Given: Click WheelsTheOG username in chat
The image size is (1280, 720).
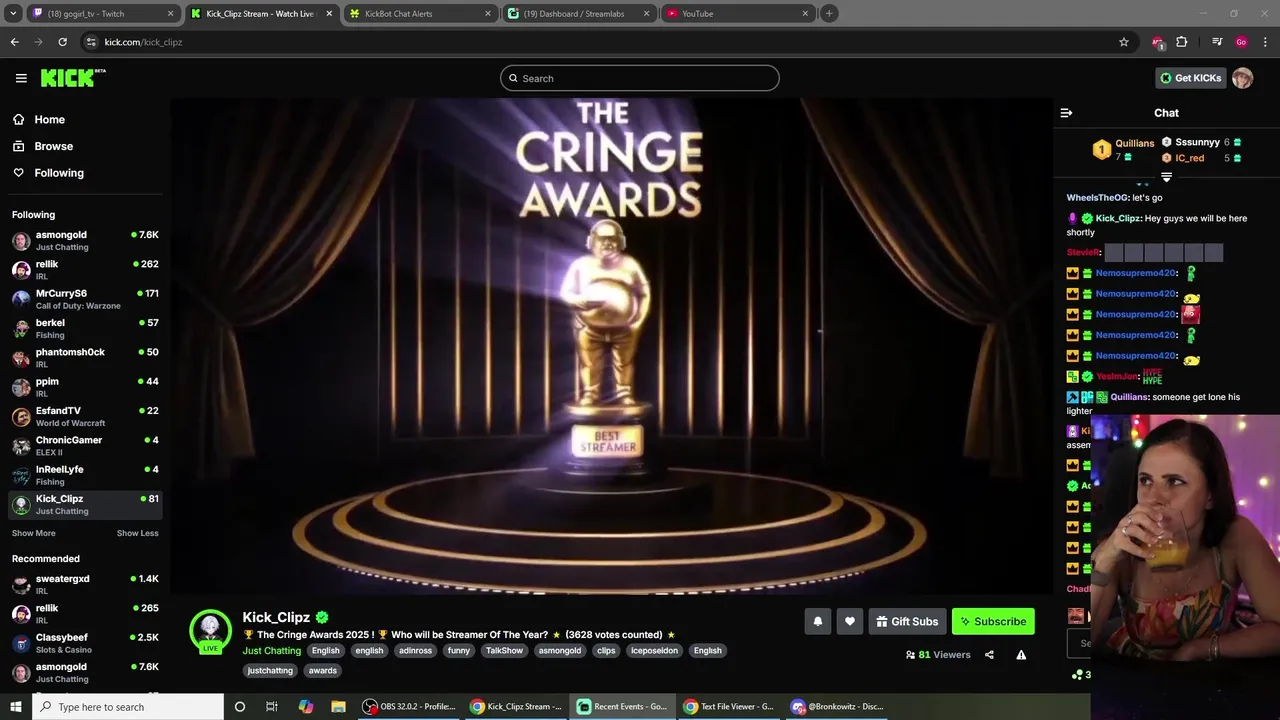Looking at the screenshot, I should click(x=1097, y=198).
